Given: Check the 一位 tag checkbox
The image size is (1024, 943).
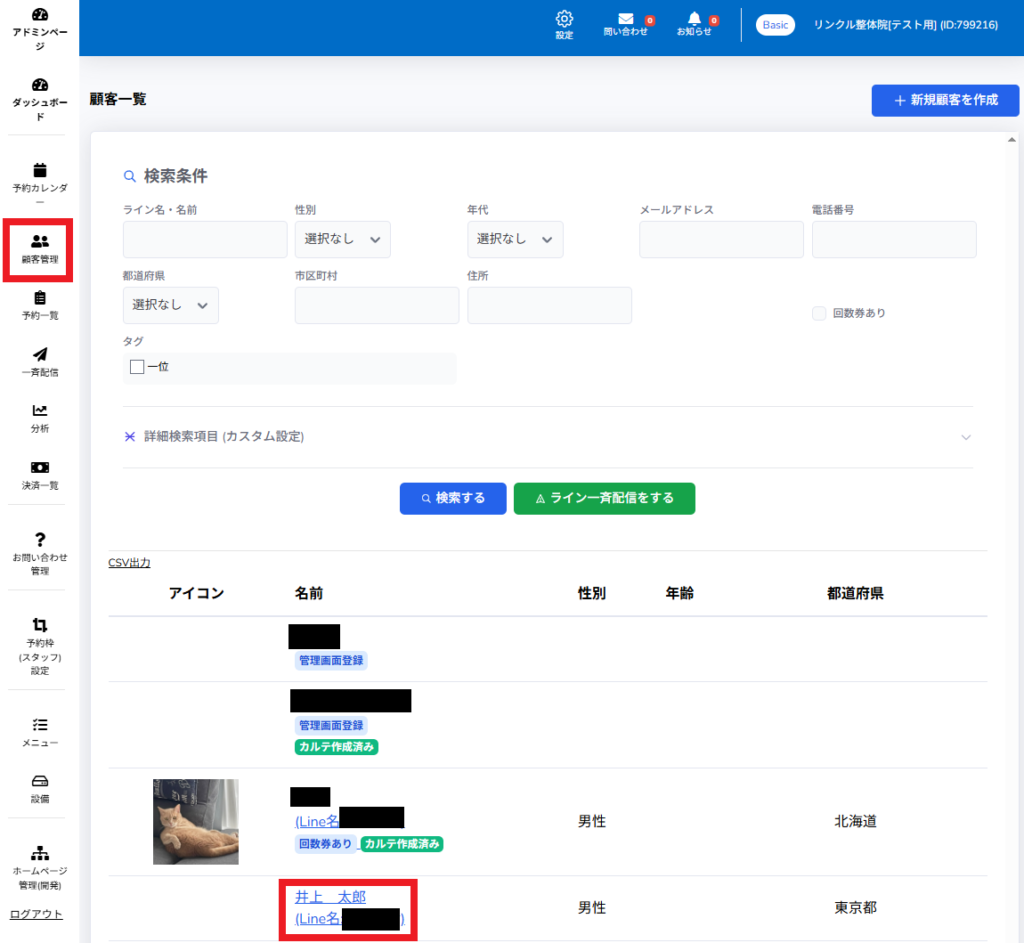Looking at the screenshot, I should [x=138, y=367].
